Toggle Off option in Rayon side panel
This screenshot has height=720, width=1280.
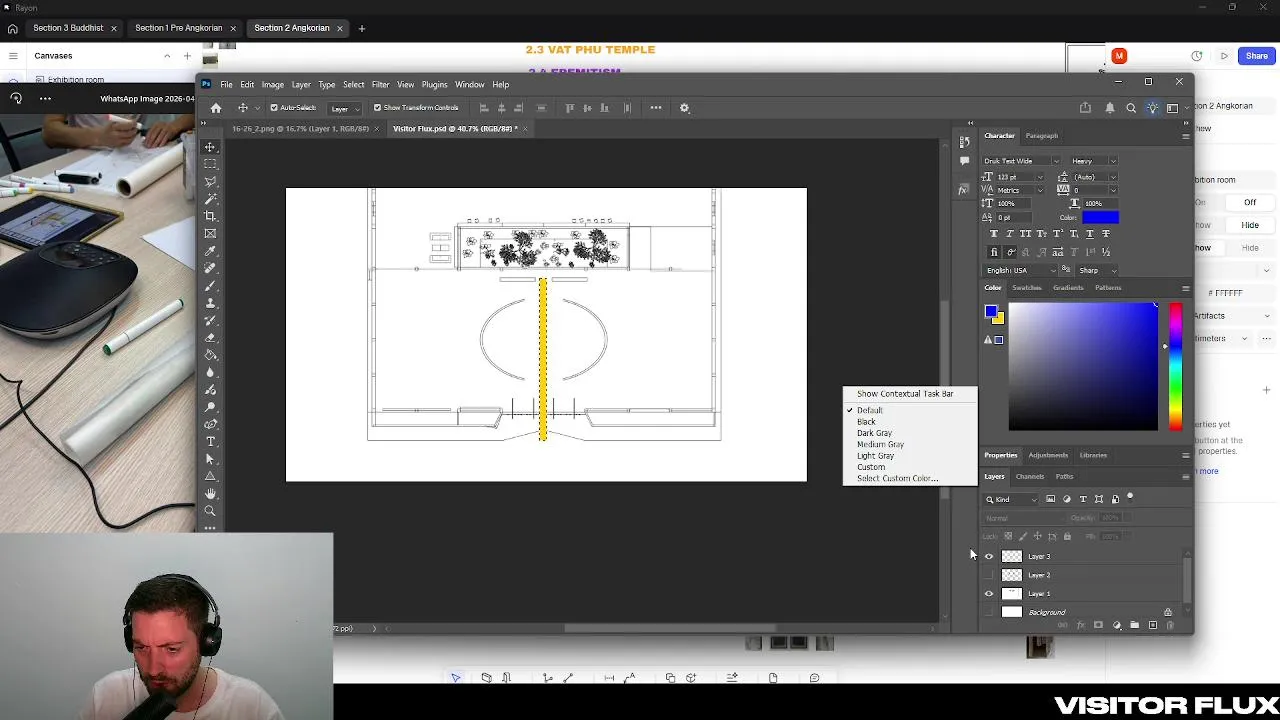coord(1250,202)
